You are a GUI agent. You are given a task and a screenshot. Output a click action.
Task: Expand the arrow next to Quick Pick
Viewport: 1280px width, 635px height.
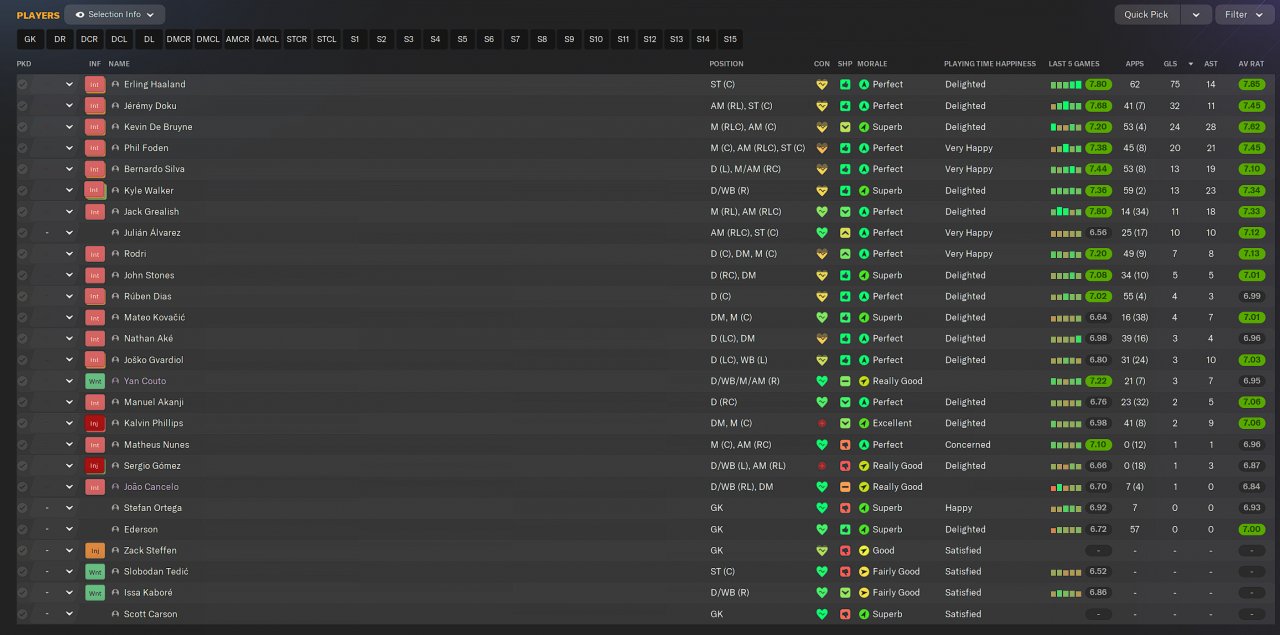(1196, 15)
